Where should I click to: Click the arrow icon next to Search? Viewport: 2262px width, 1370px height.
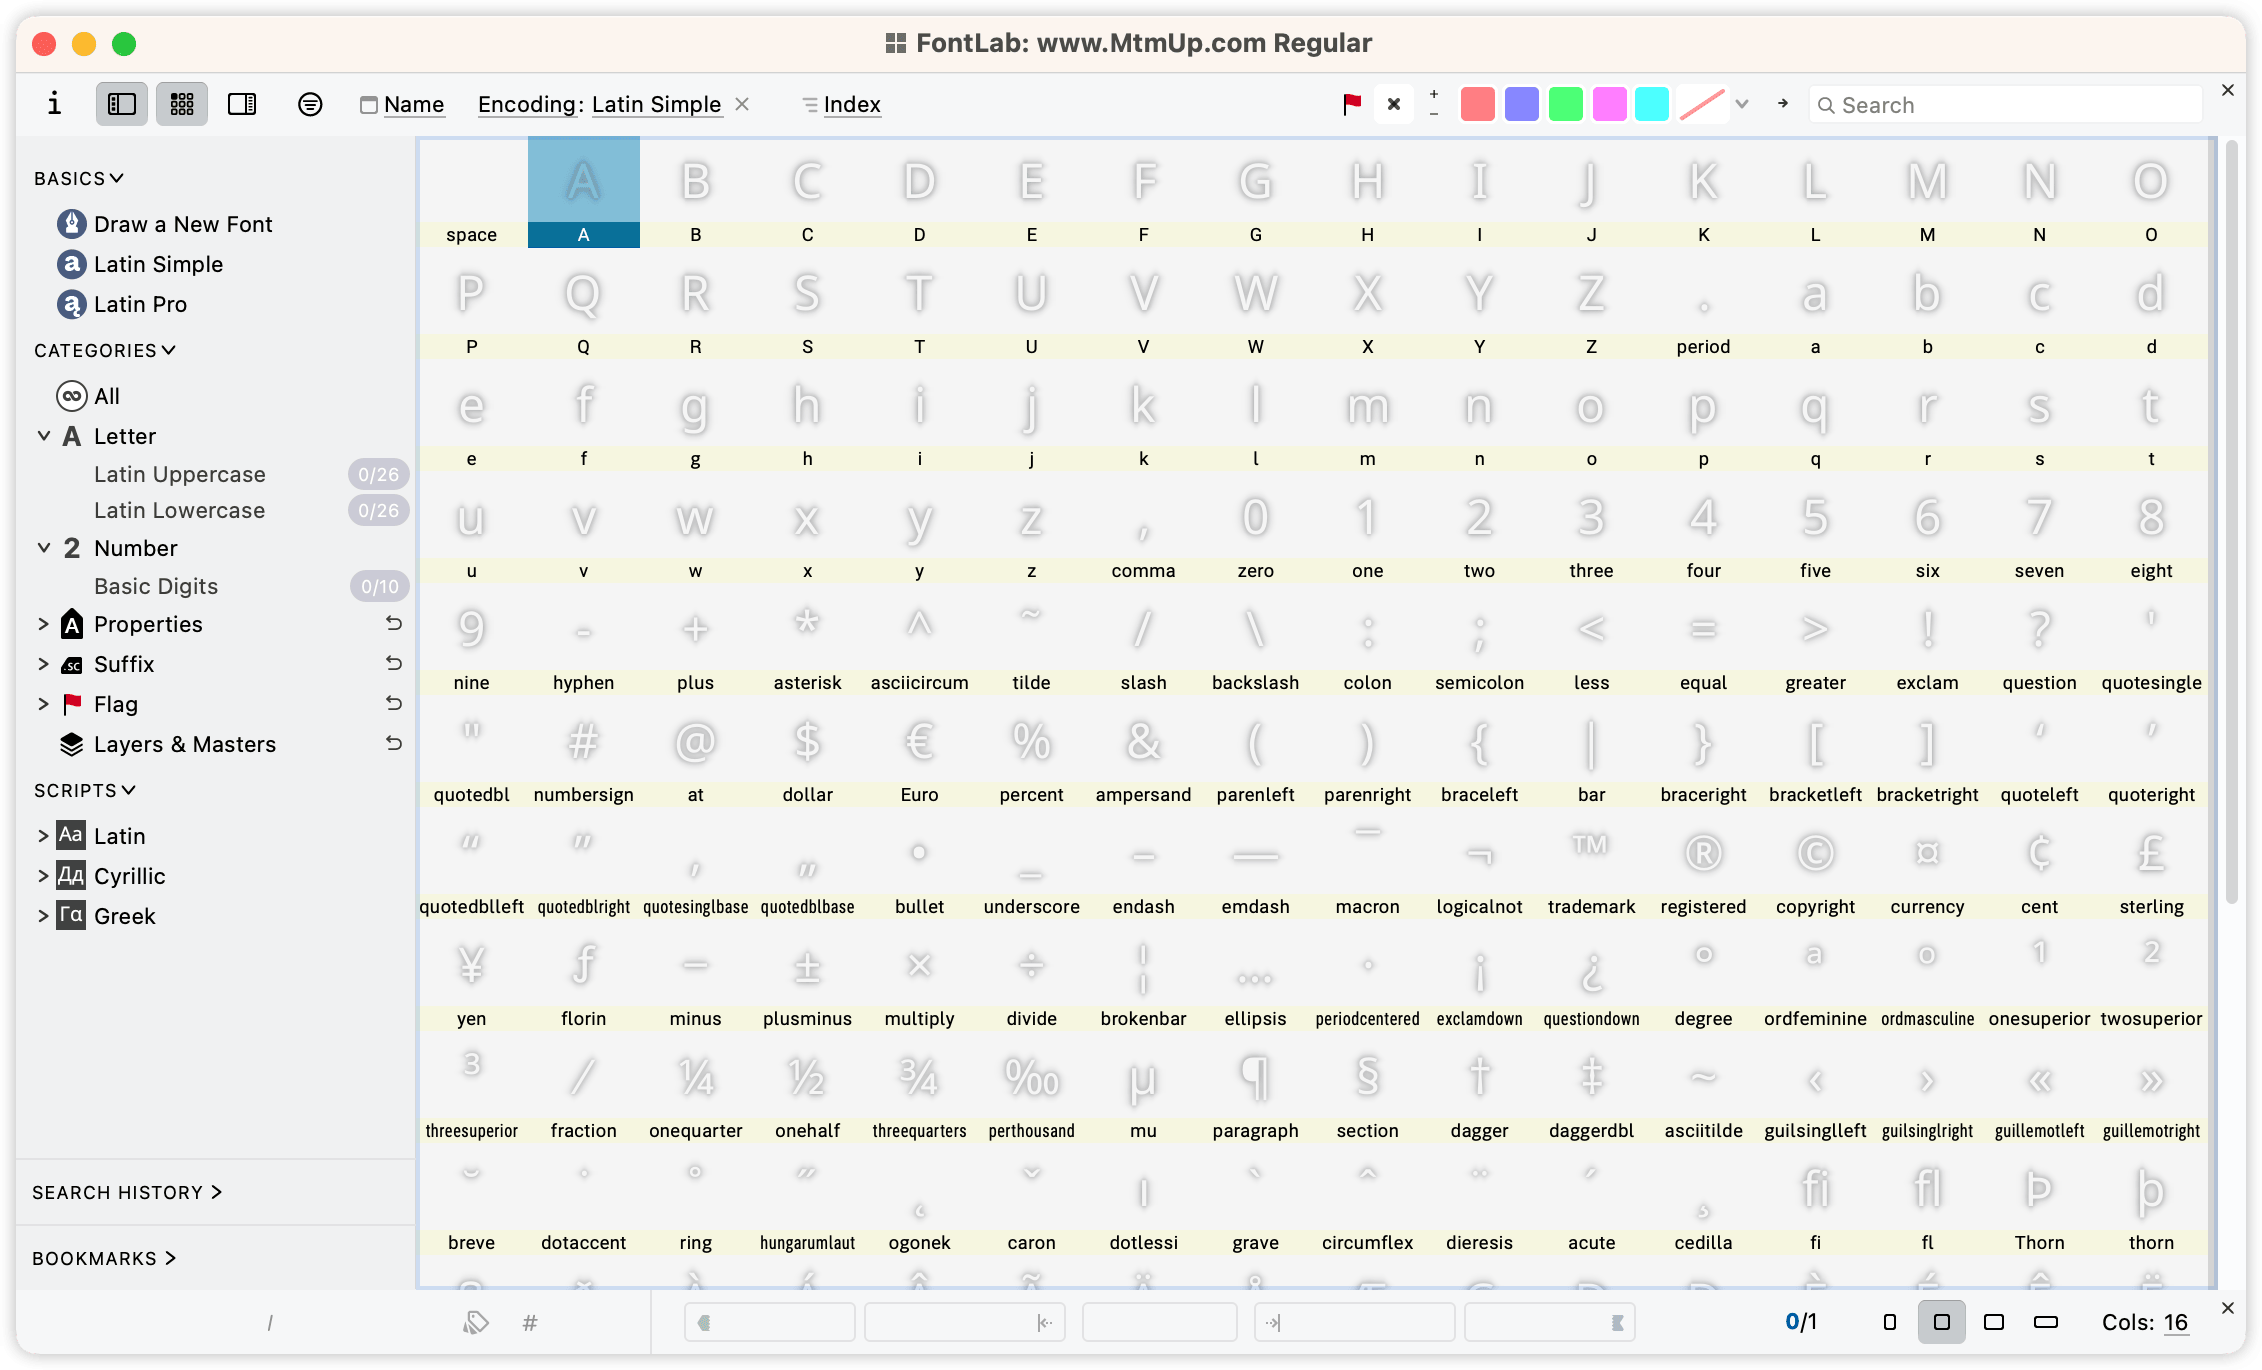pyautogui.click(x=1783, y=103)
